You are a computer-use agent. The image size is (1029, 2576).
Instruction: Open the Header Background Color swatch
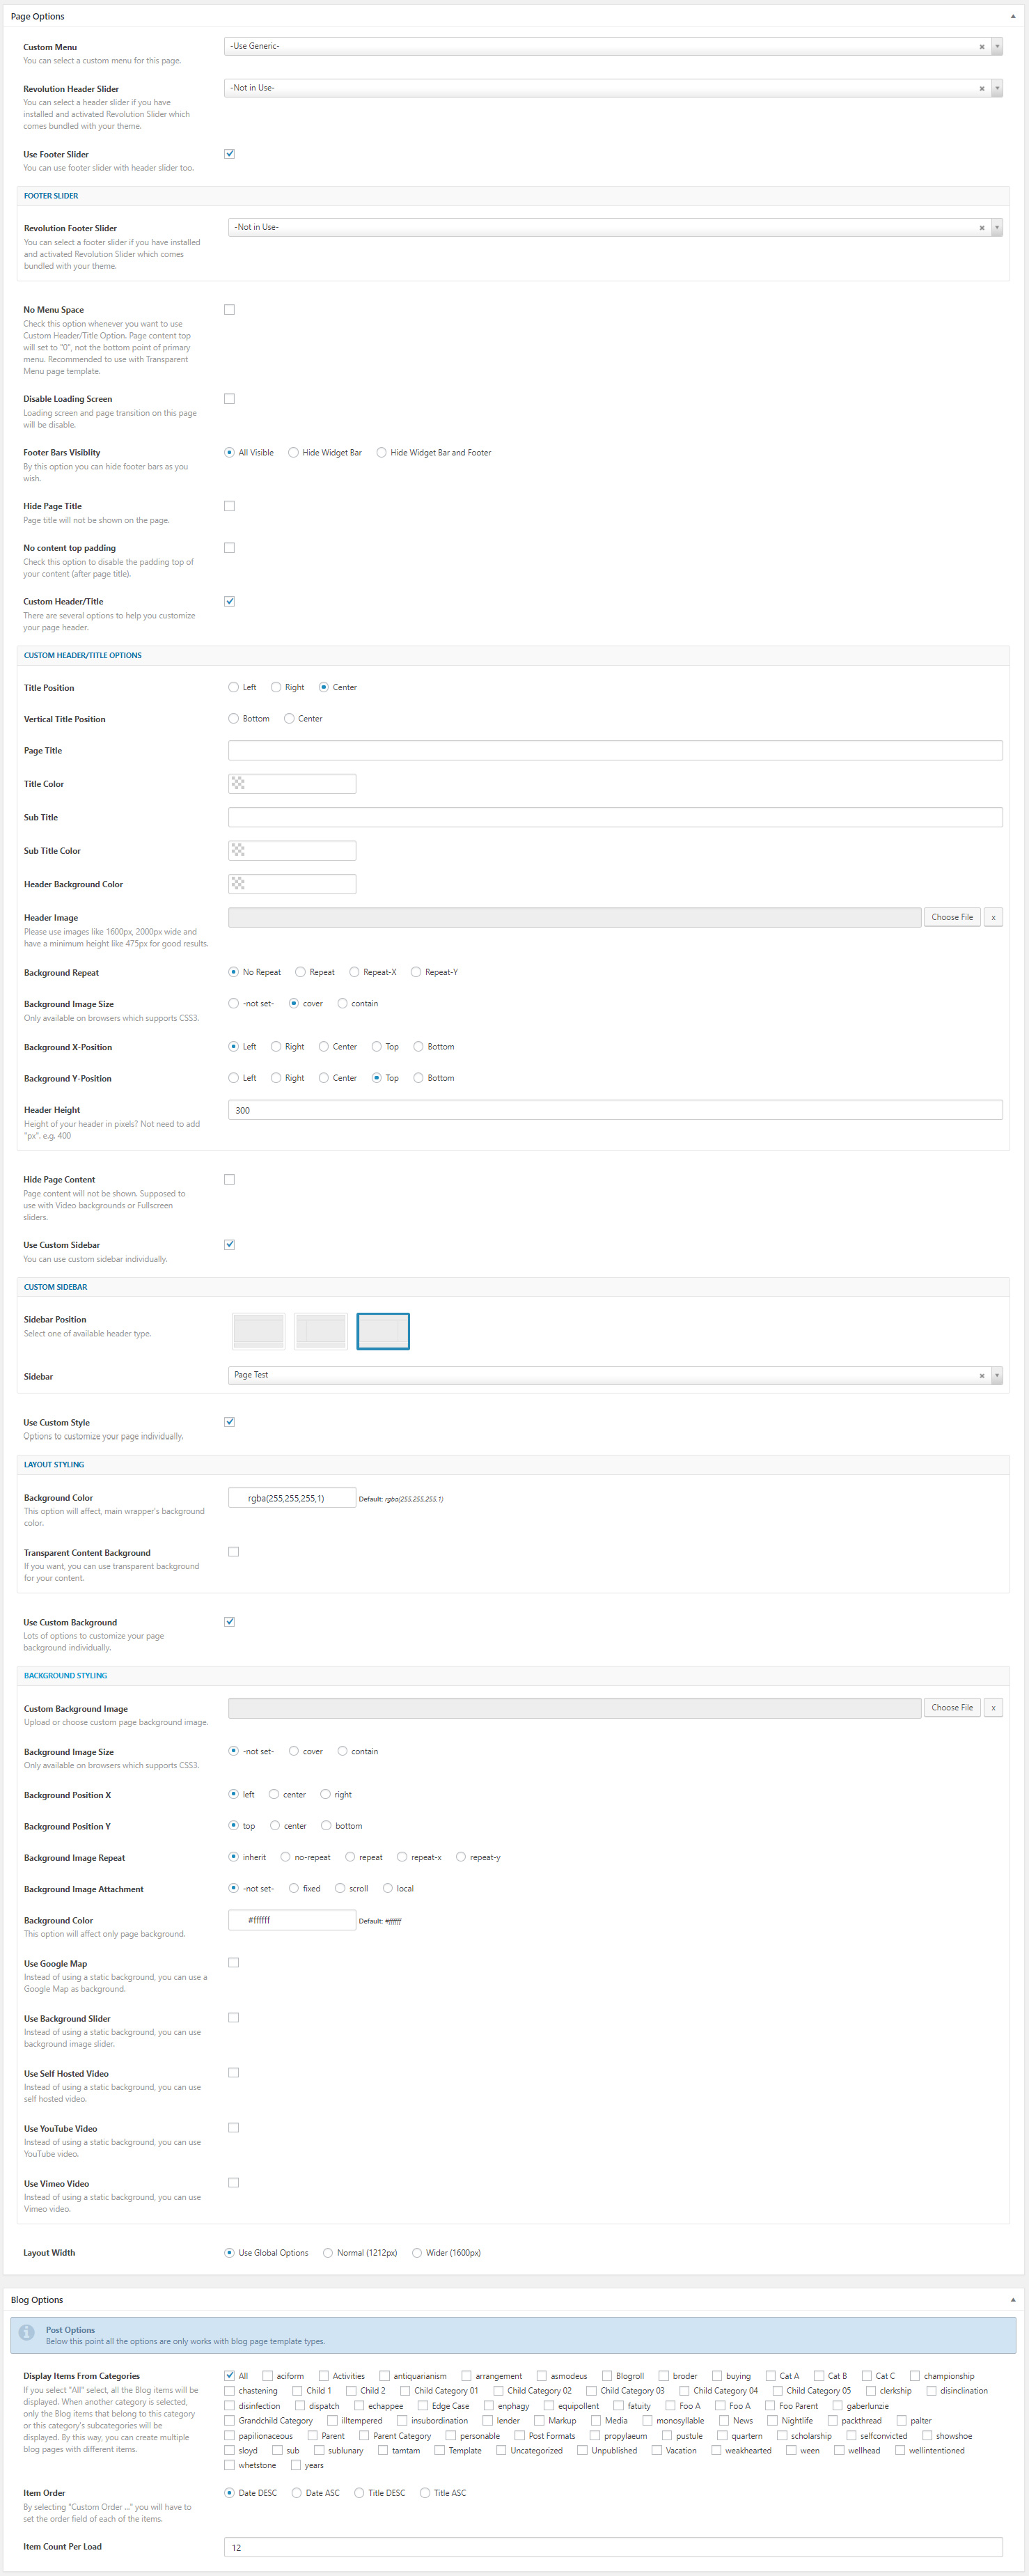[238, 884]
